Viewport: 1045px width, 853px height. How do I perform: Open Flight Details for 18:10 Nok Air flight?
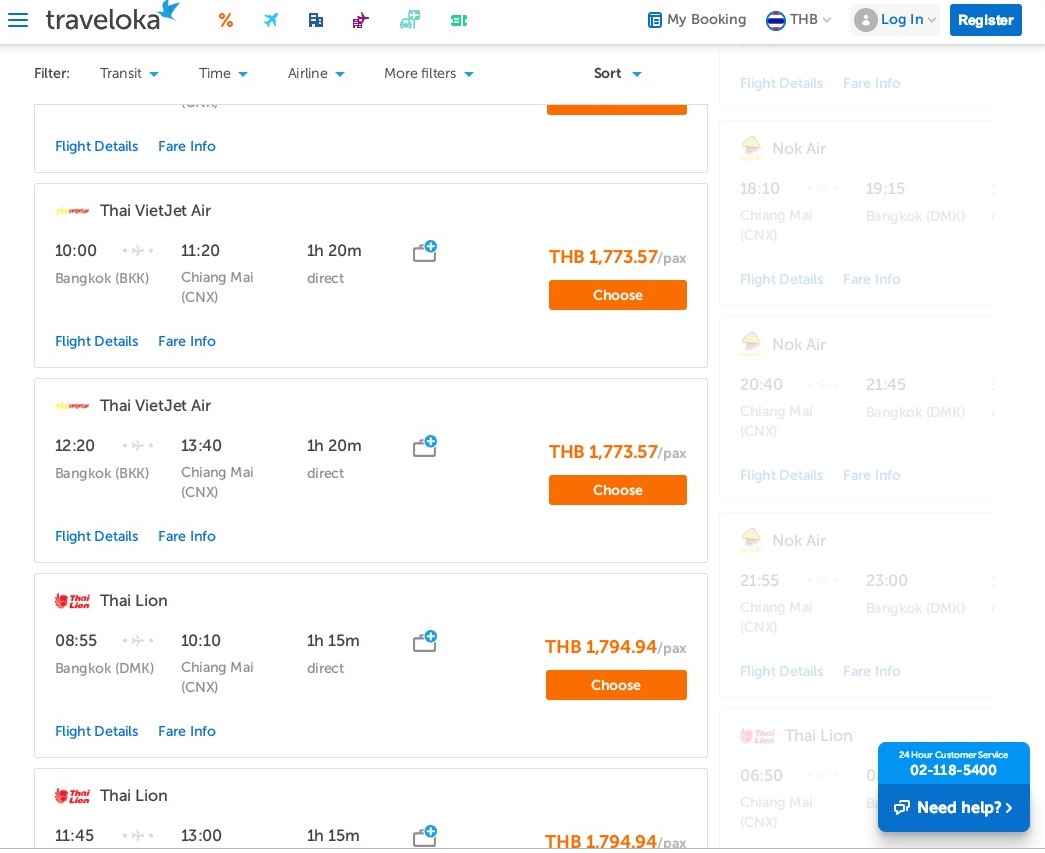(782, 279)
